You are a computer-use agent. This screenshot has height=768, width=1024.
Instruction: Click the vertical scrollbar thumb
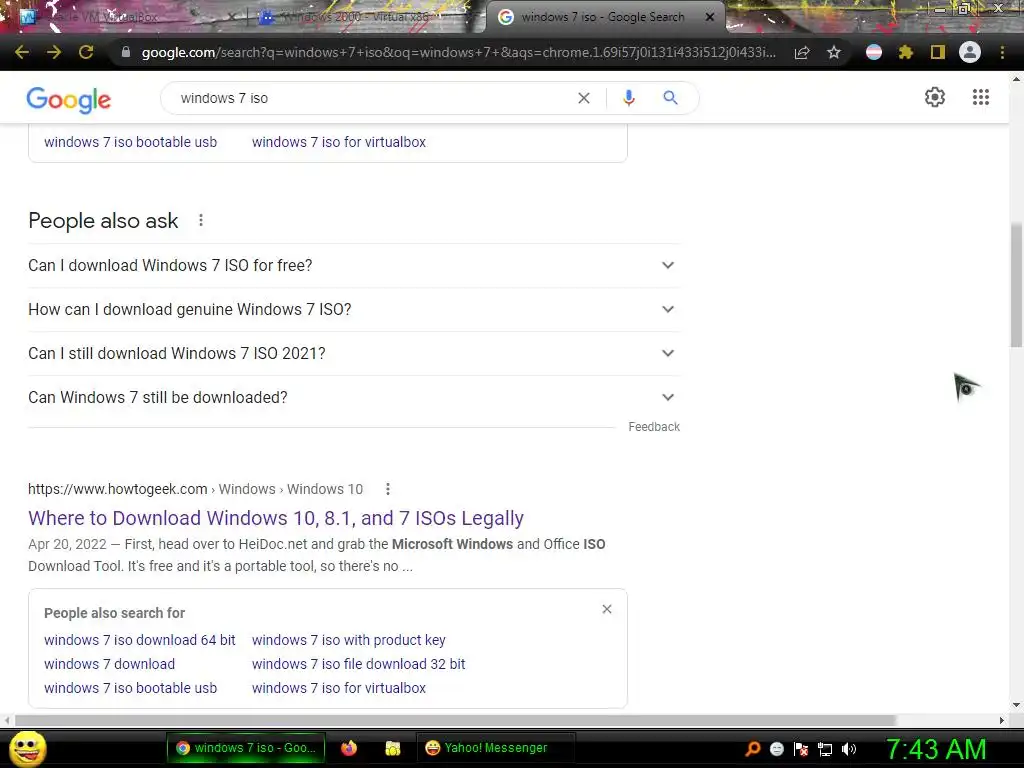(x=1016, y=285)
